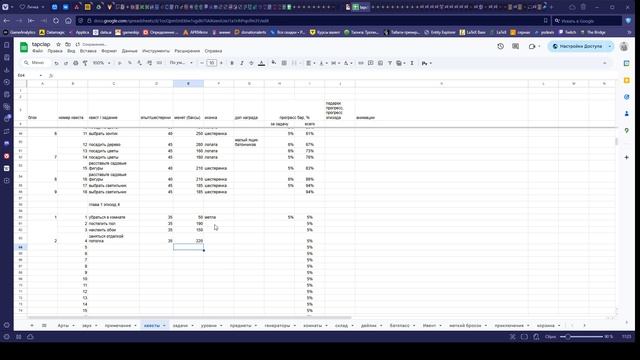Open the Правка menu
Screen dimensions: 640x360
[x=55, y=51]
